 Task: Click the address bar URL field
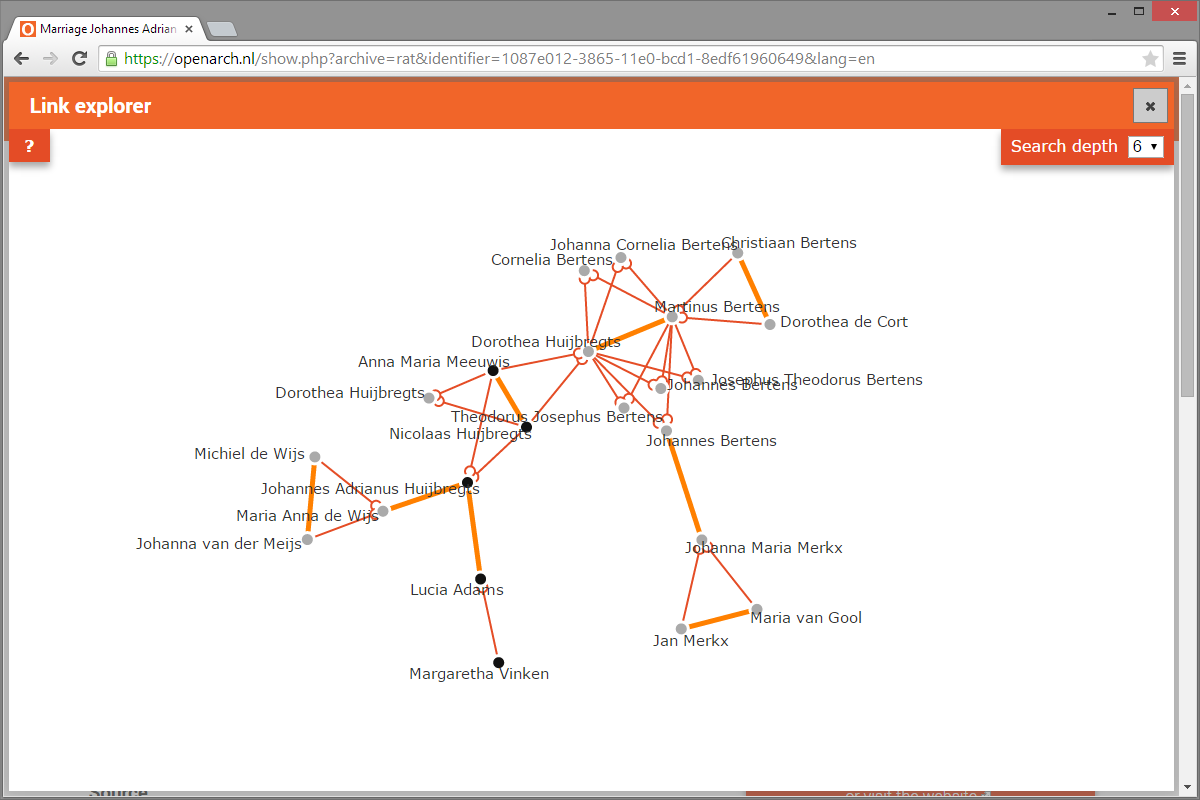coord(630,58)
